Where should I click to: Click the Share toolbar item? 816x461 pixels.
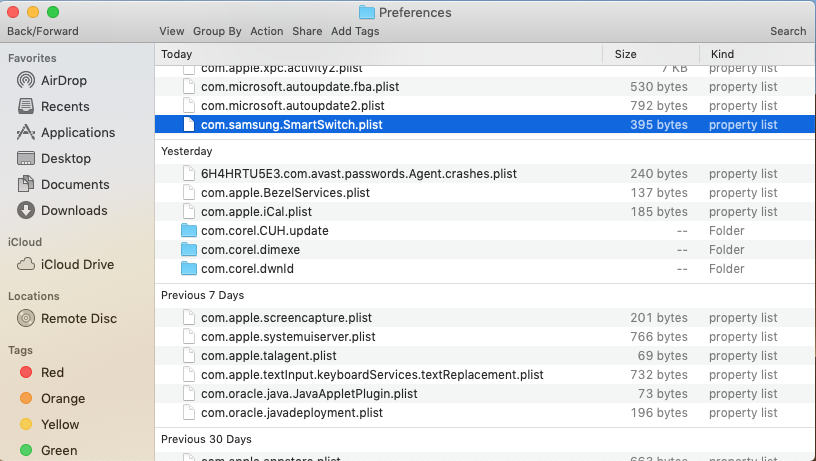point(307,31)
